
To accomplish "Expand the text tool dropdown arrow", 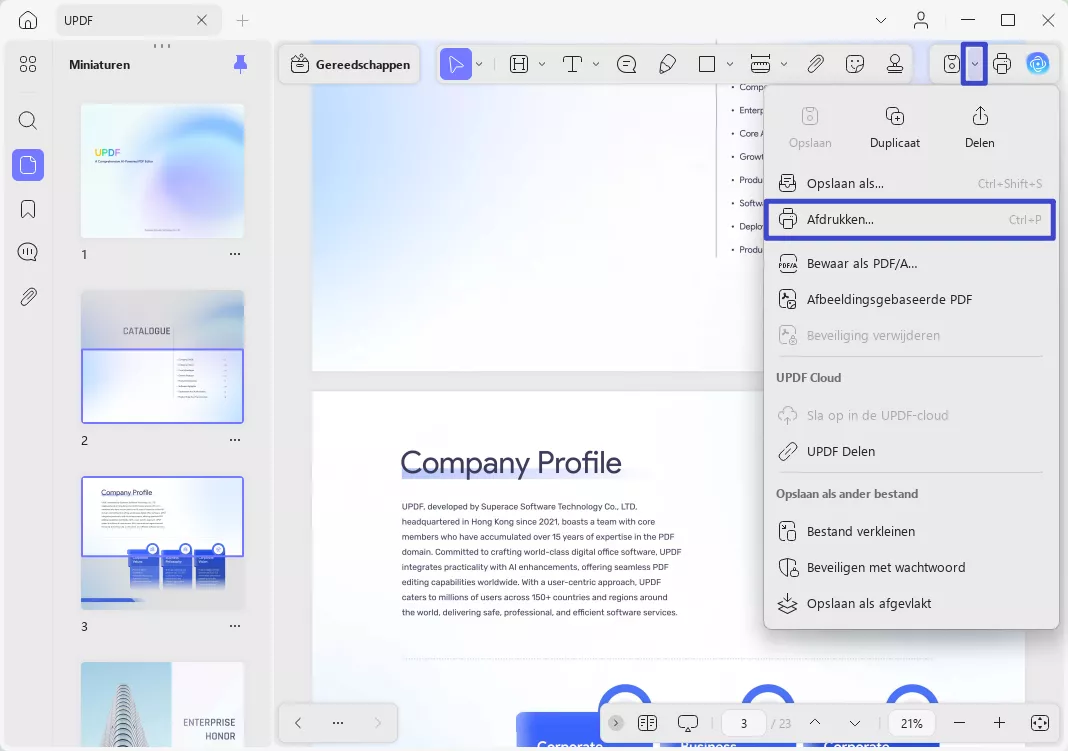I will pos(596,65).
